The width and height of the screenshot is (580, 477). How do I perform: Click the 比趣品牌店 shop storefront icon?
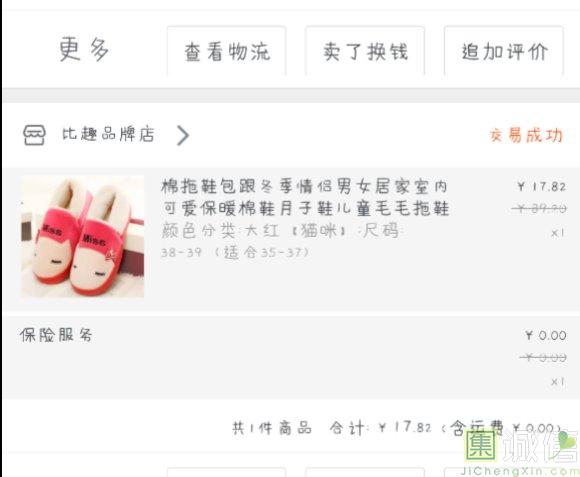pos(34,135)
